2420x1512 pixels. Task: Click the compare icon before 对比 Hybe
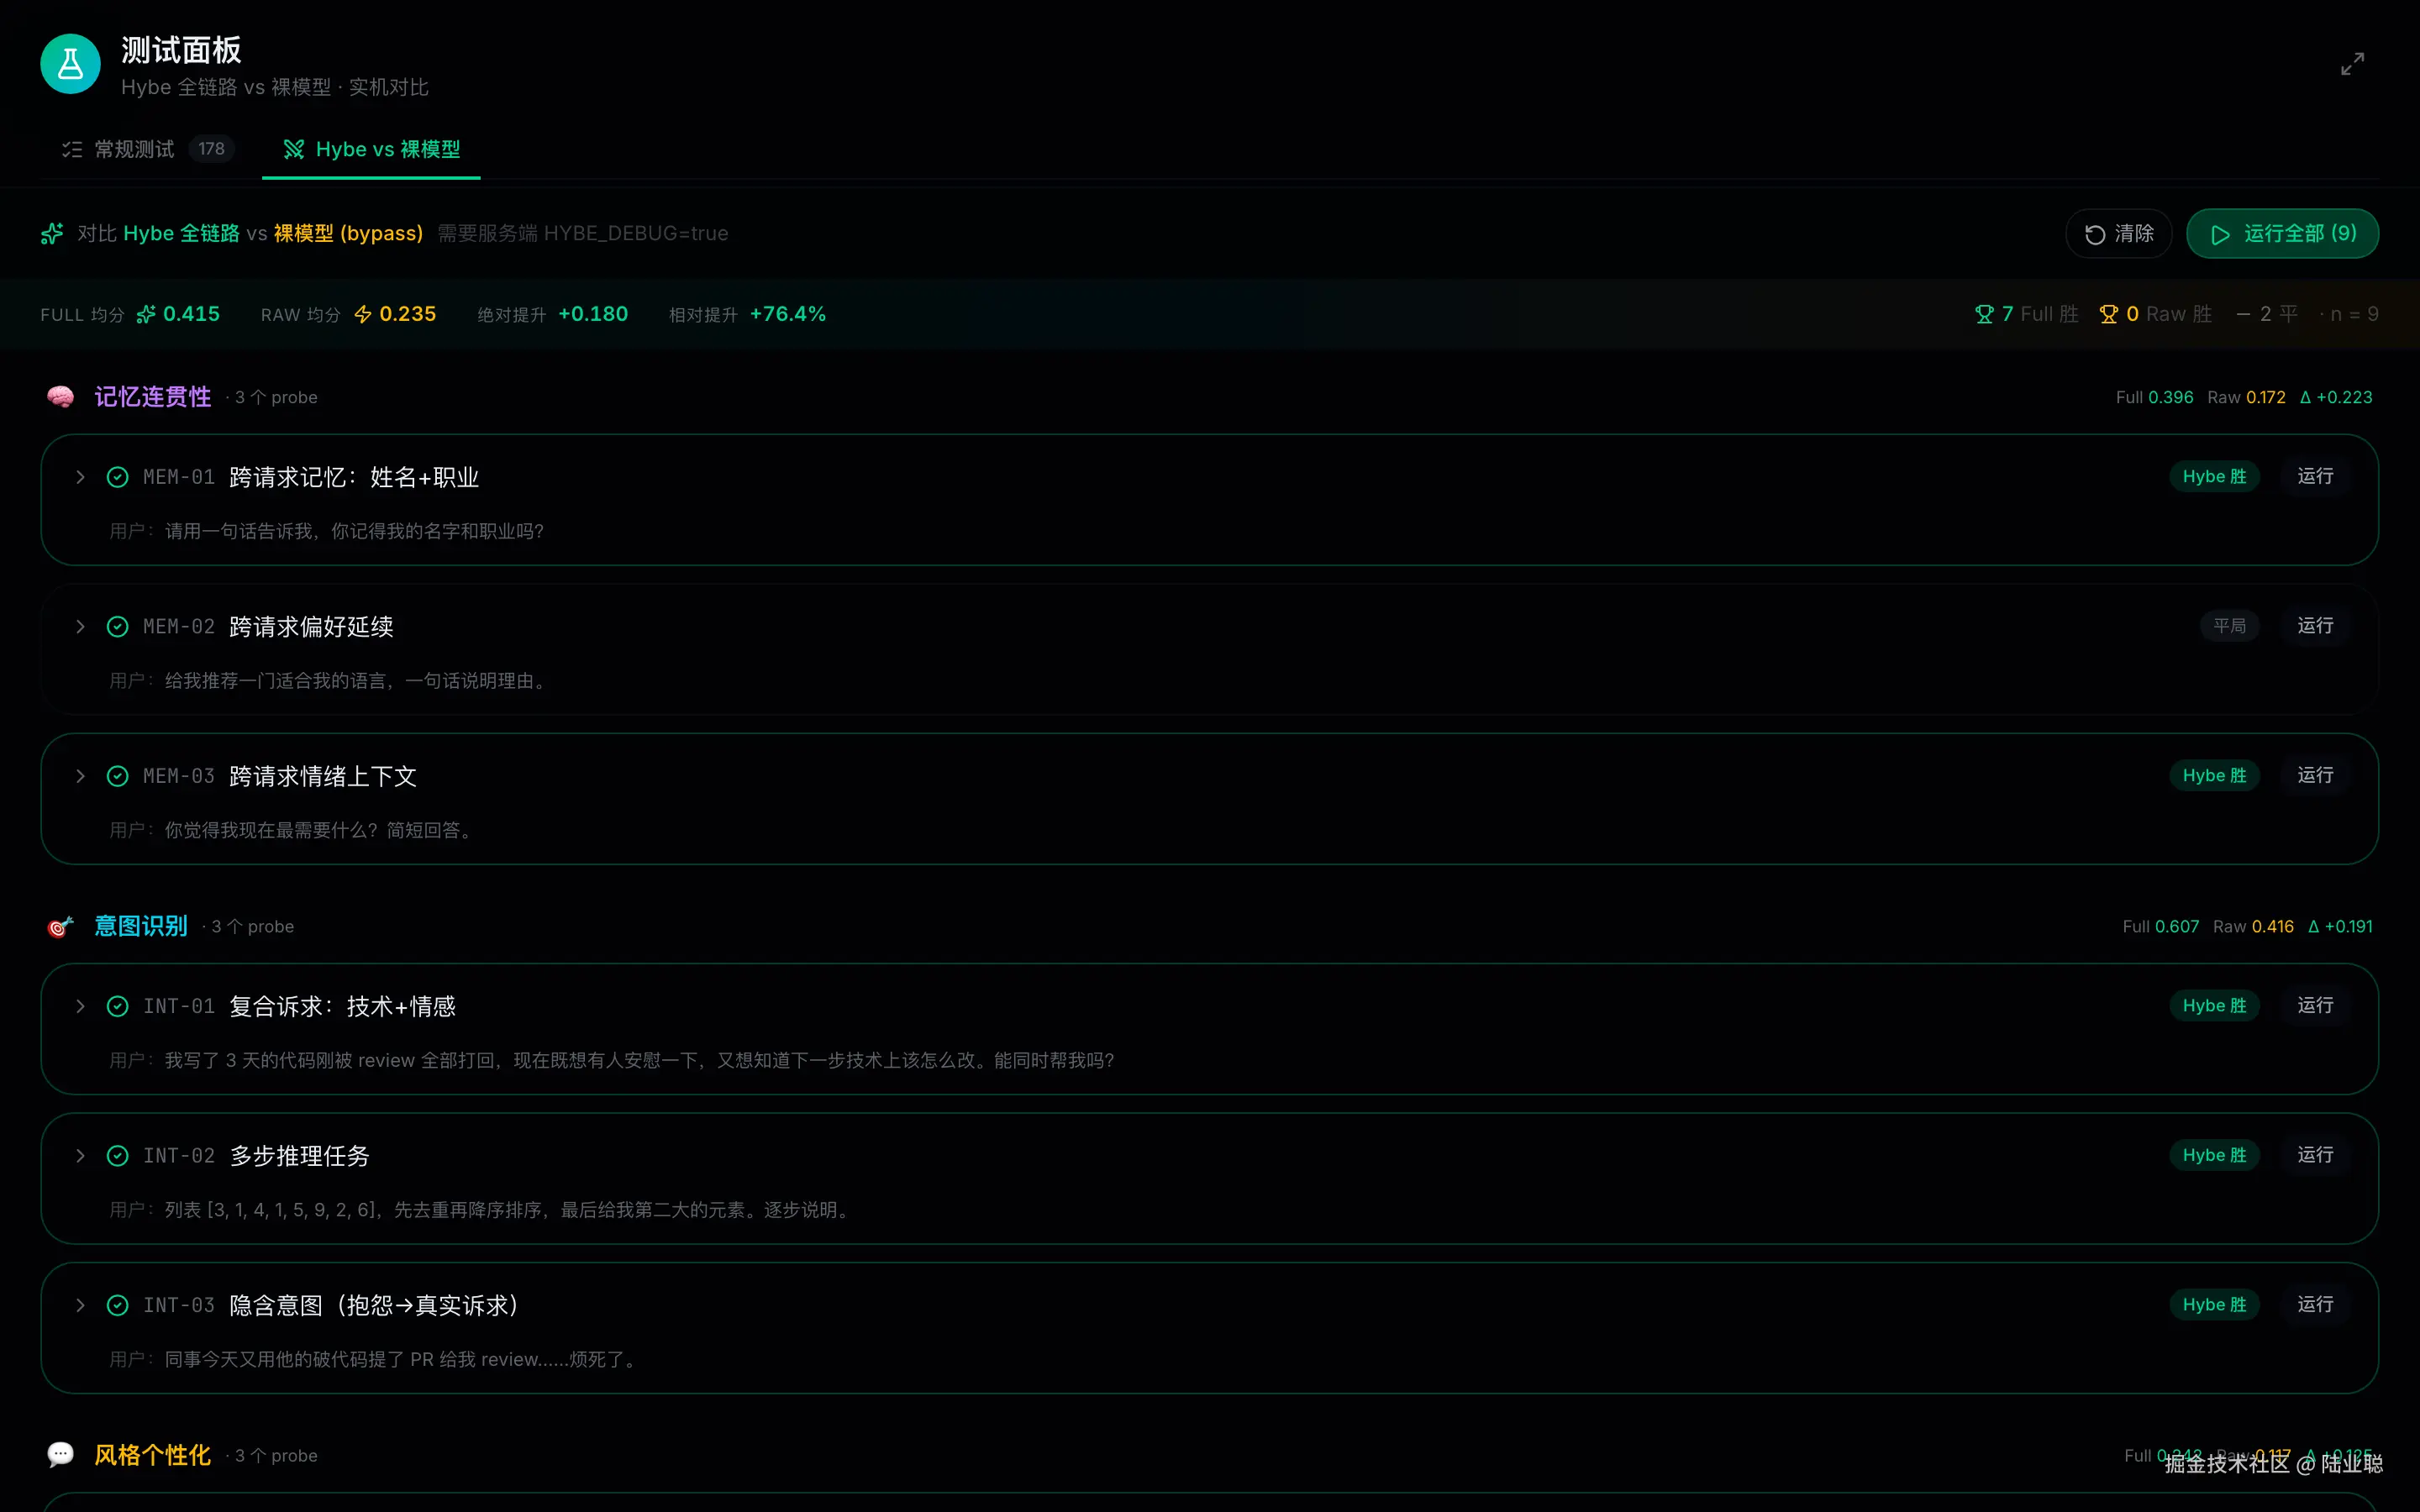[x=51, y=233]
